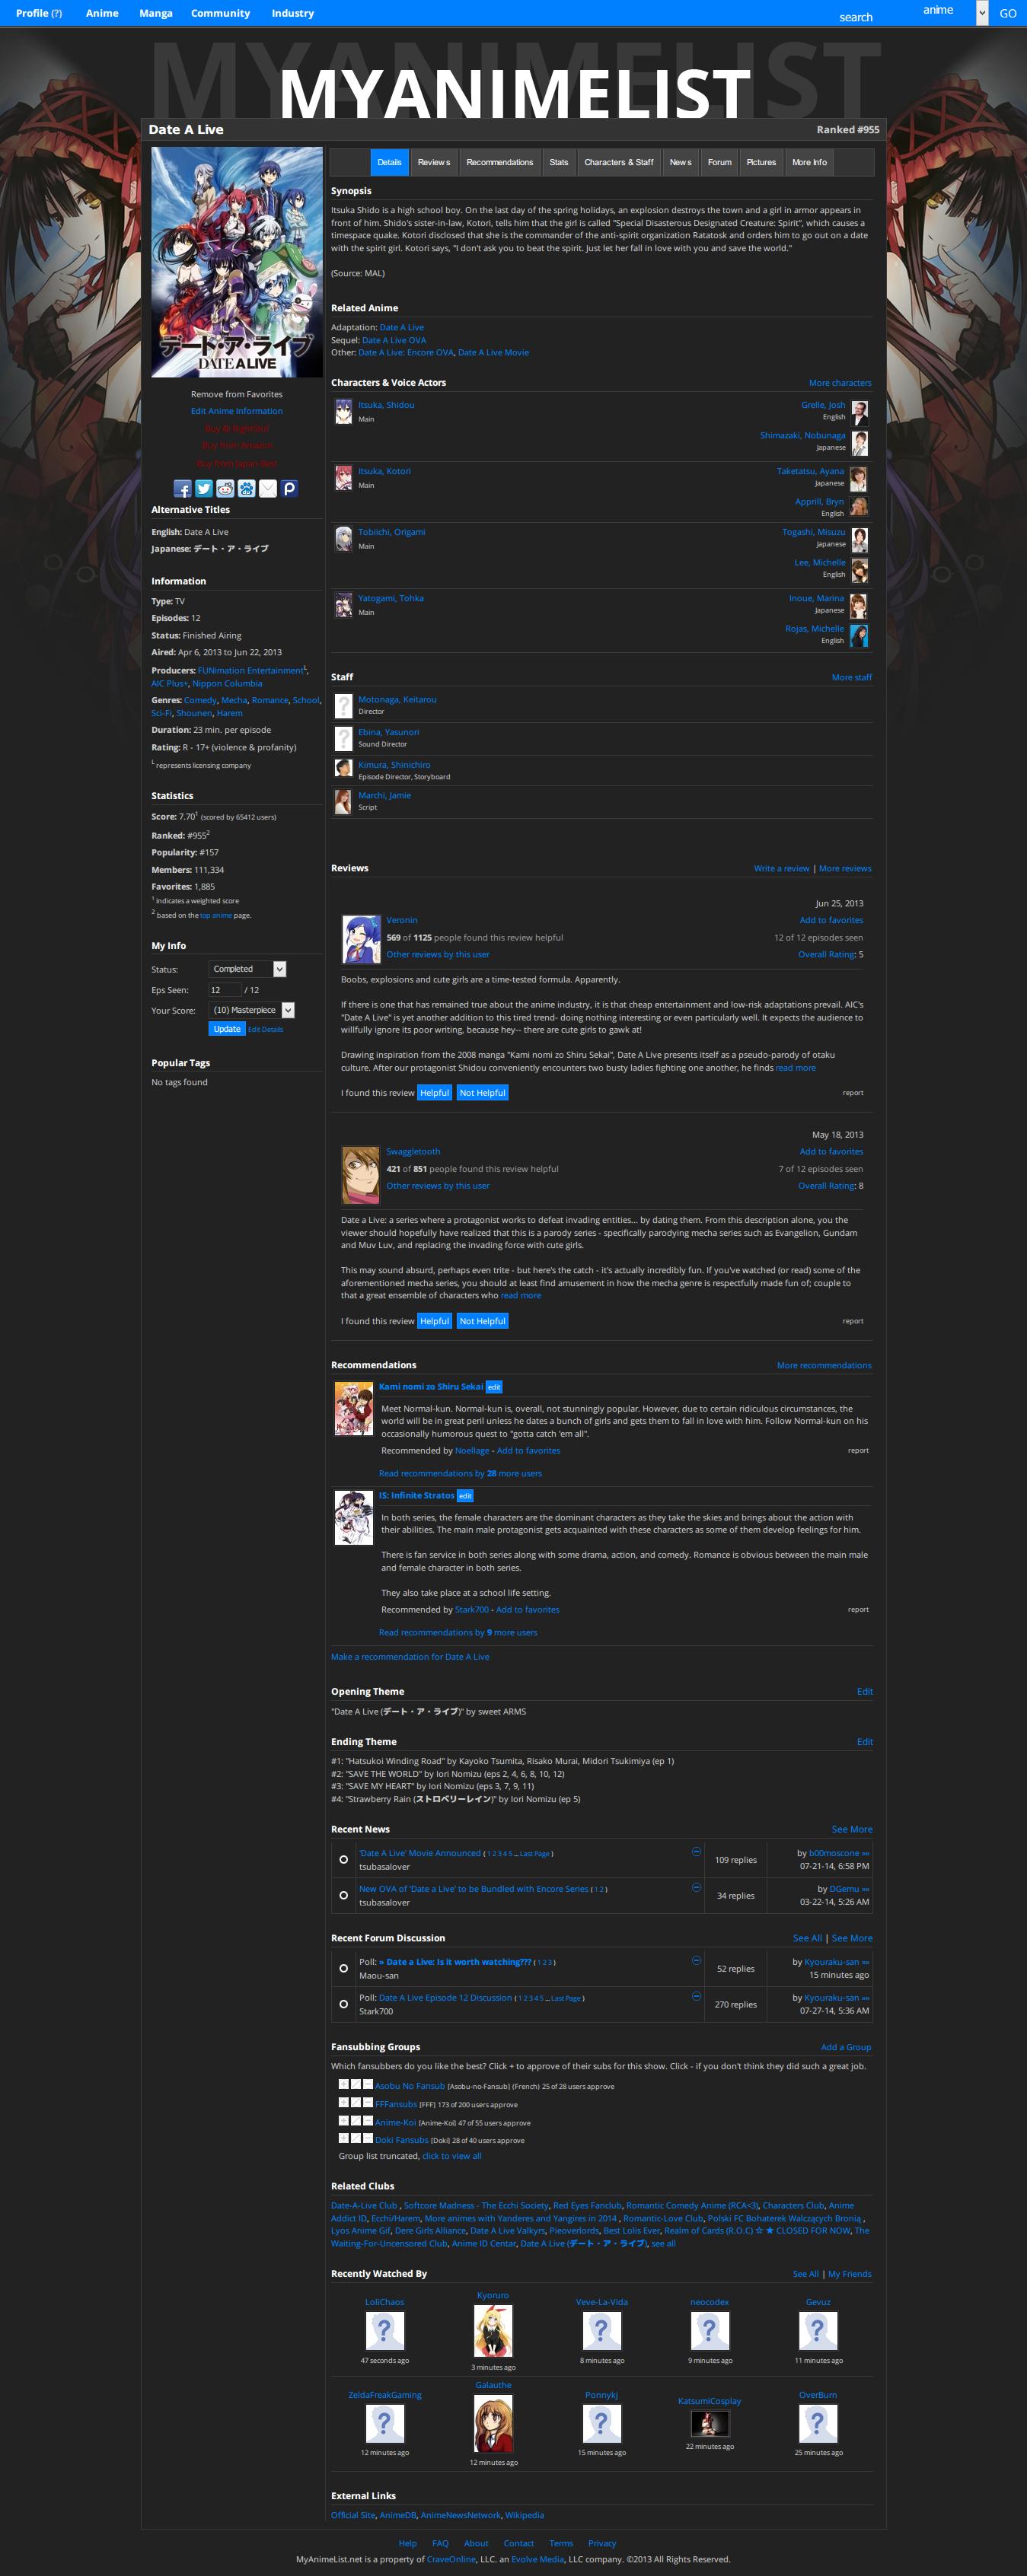Send the page by email icon

coord(268,488)
